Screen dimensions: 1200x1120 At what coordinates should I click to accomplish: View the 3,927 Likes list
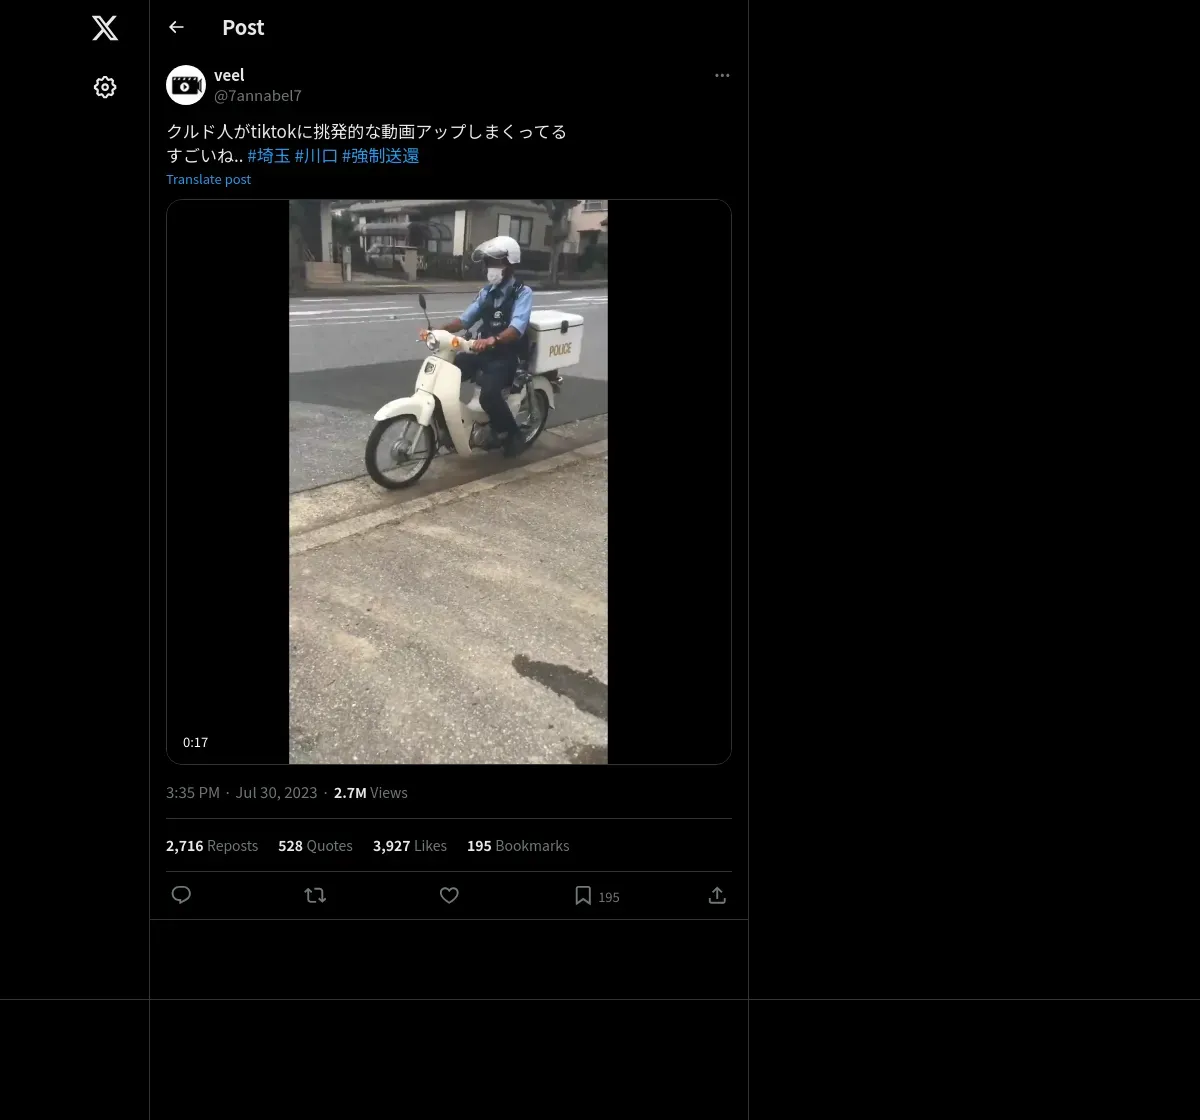point(410,845)
